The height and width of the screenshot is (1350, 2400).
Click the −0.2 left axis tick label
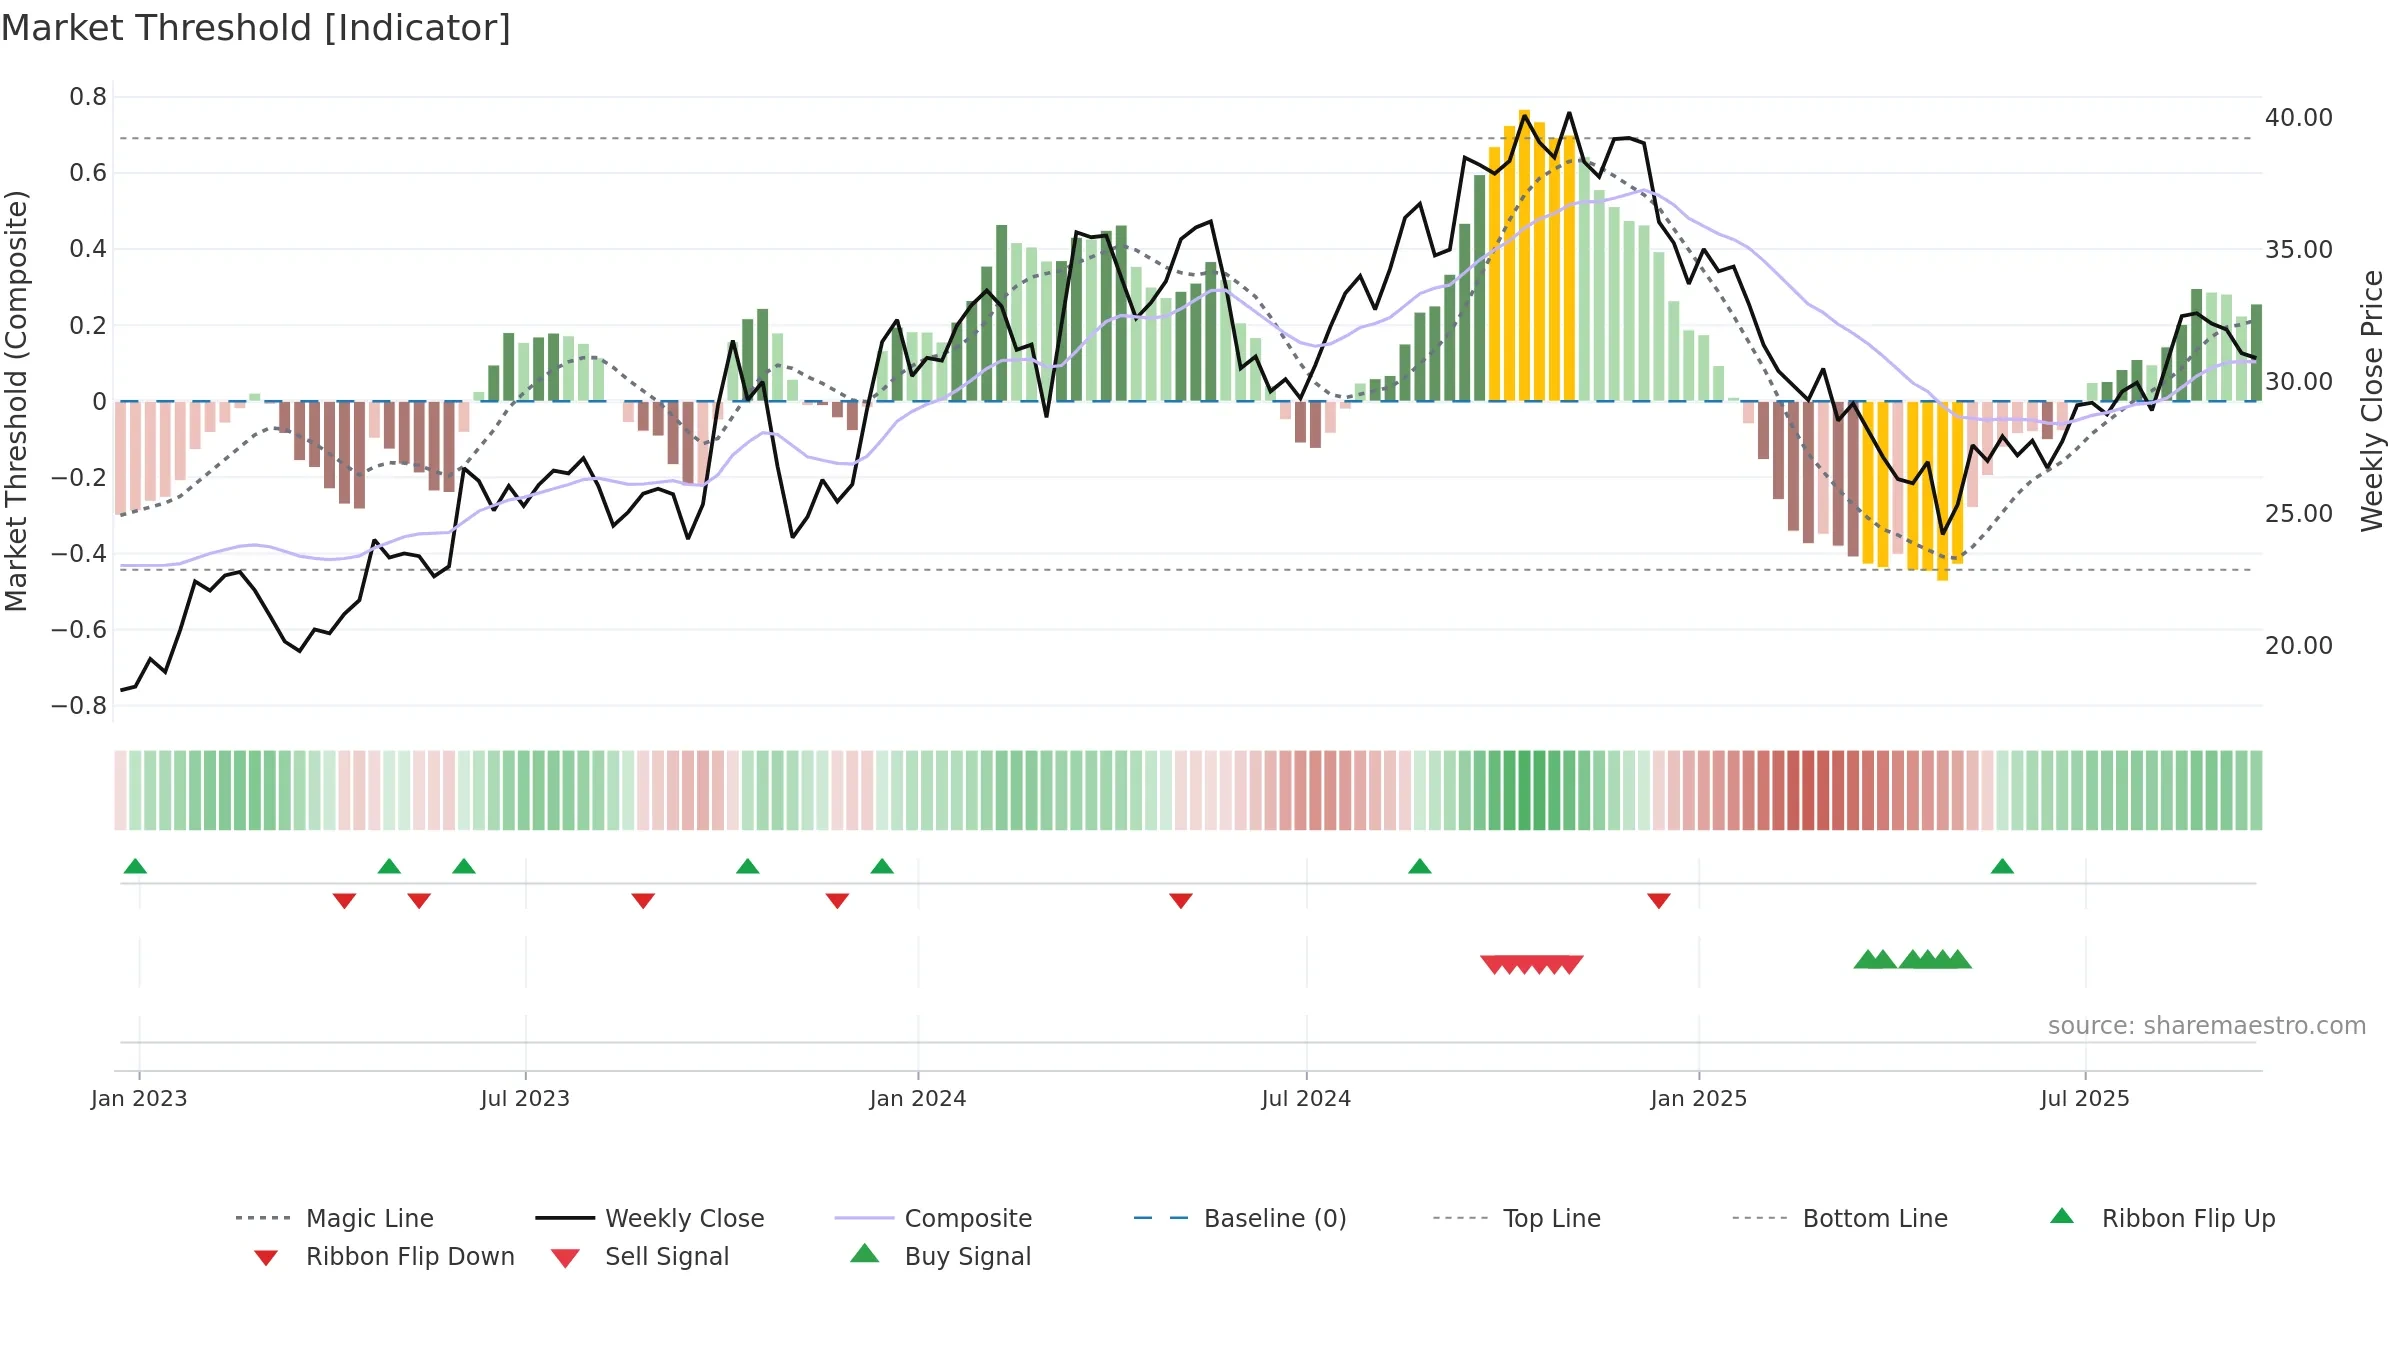pyautogui.click(x=79, y=477)
